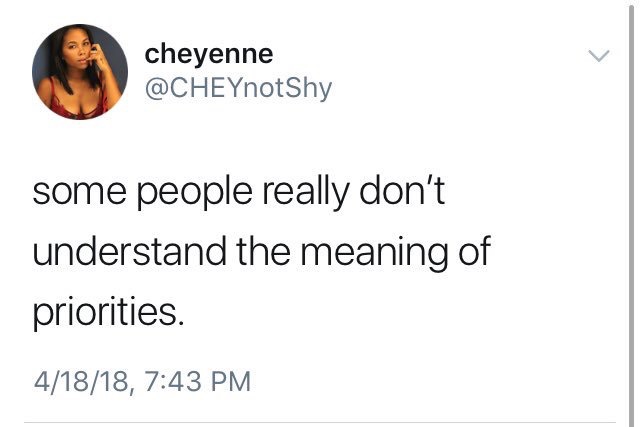The image size is (640, 427).
Task: Click the word some starting the tweet
Action: tap(80, 195)
